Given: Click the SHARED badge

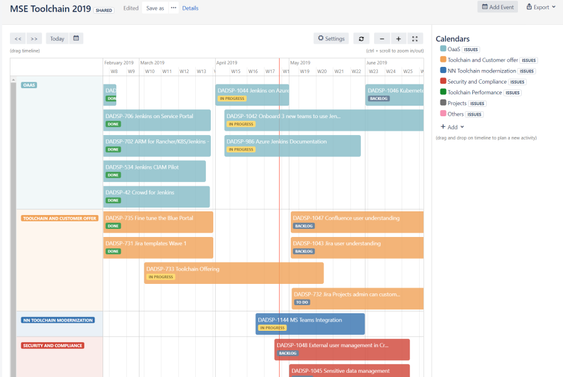Looking at the screenshot, I should point(104,10).
